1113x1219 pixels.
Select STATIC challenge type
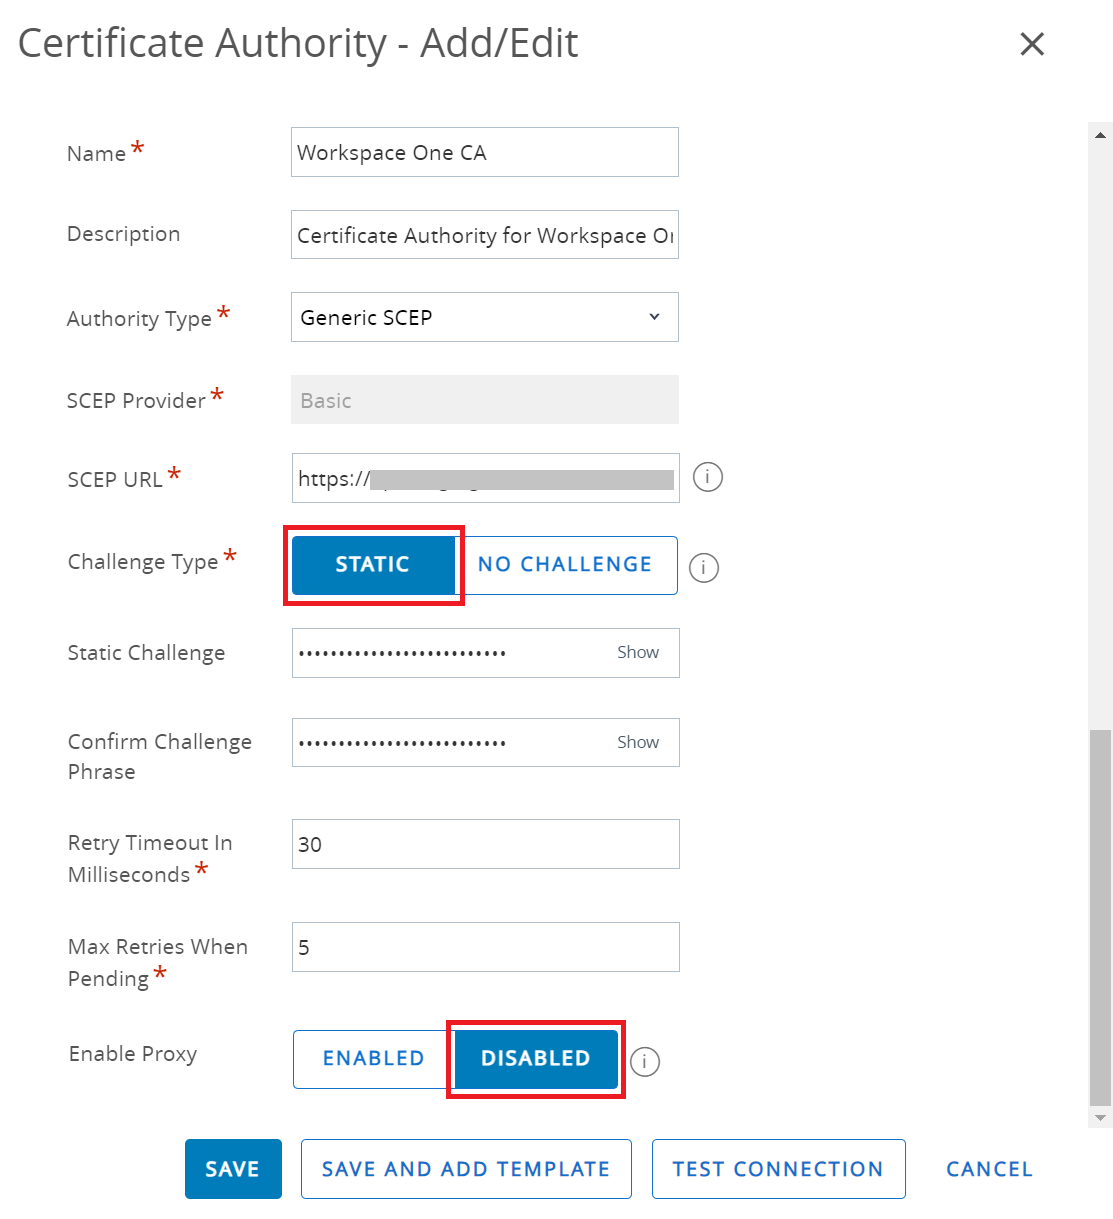point(373,565)
